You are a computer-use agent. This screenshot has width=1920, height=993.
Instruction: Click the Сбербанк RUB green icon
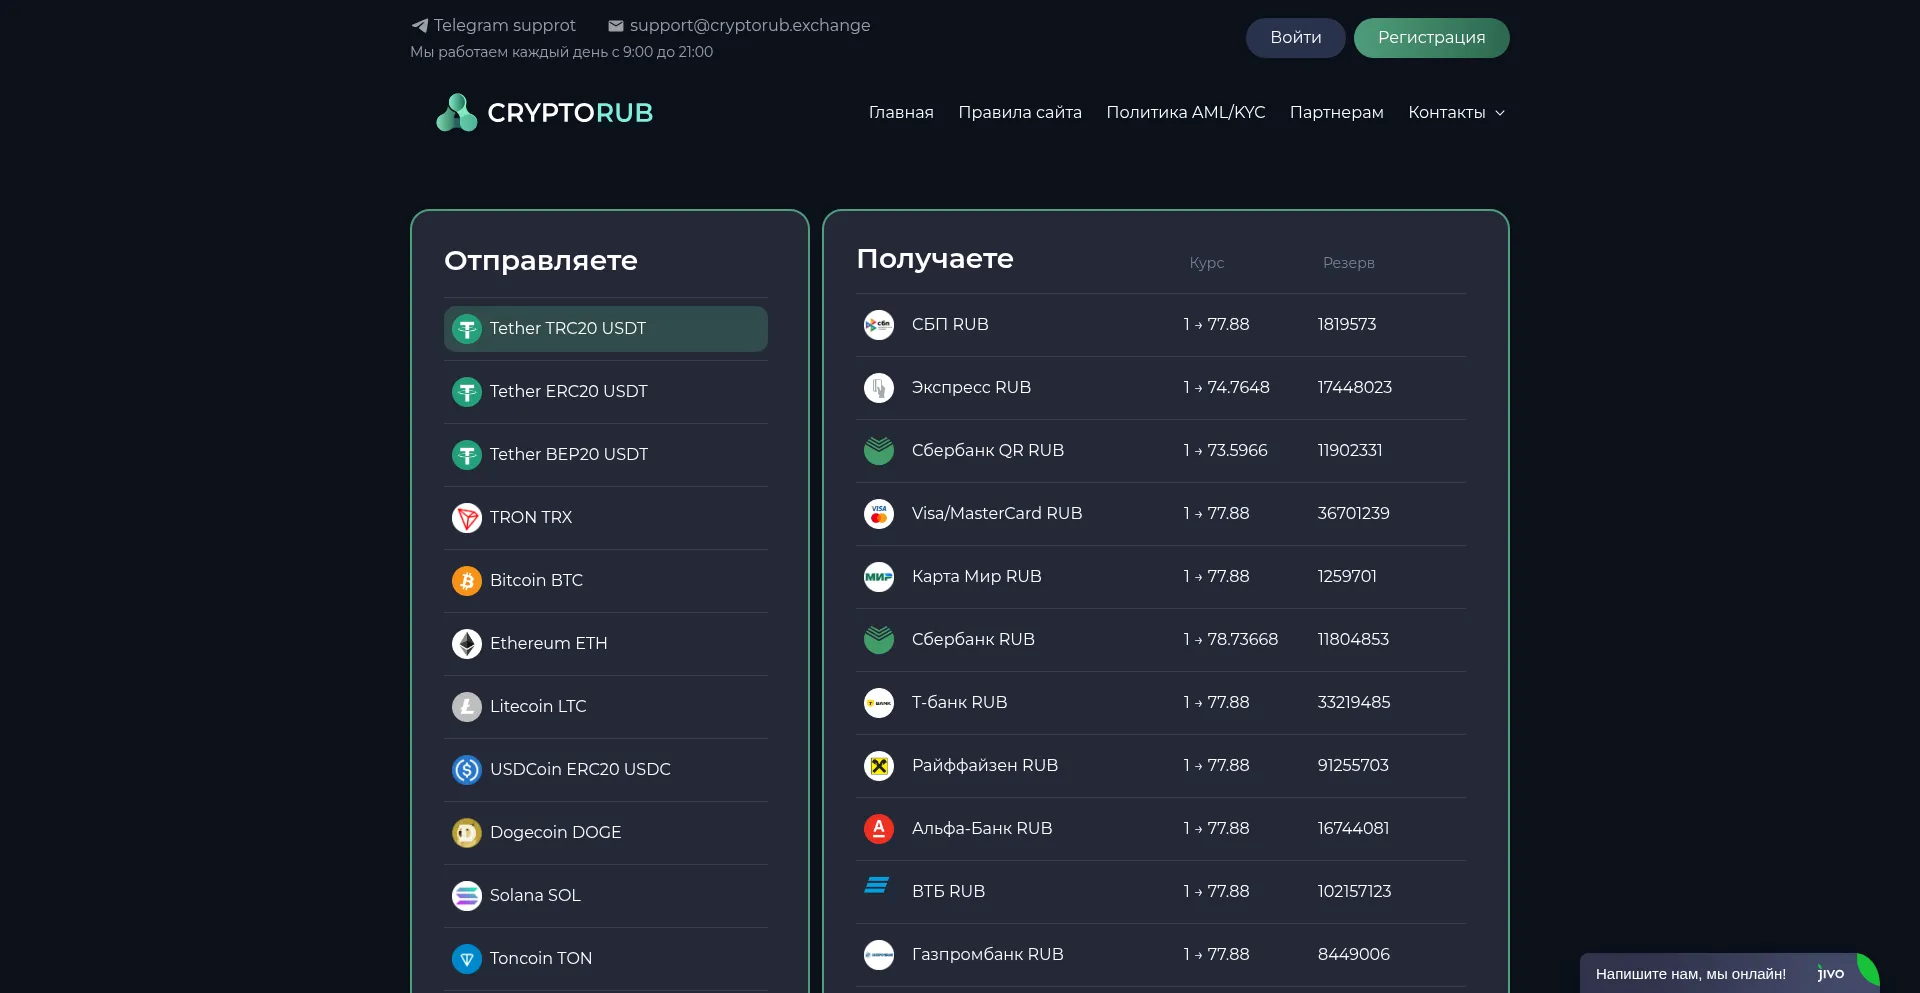(879, 640)
